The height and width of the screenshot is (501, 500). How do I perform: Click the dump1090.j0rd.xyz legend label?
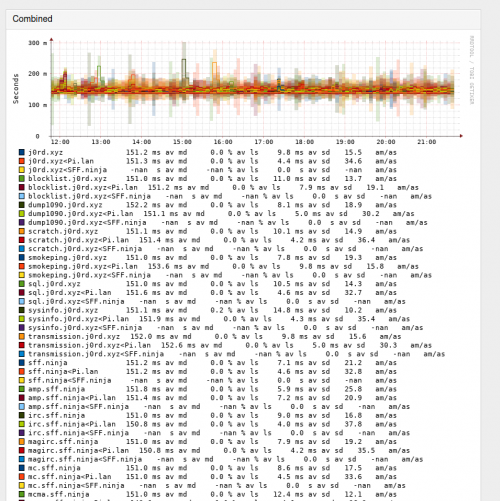click(65, 205)
